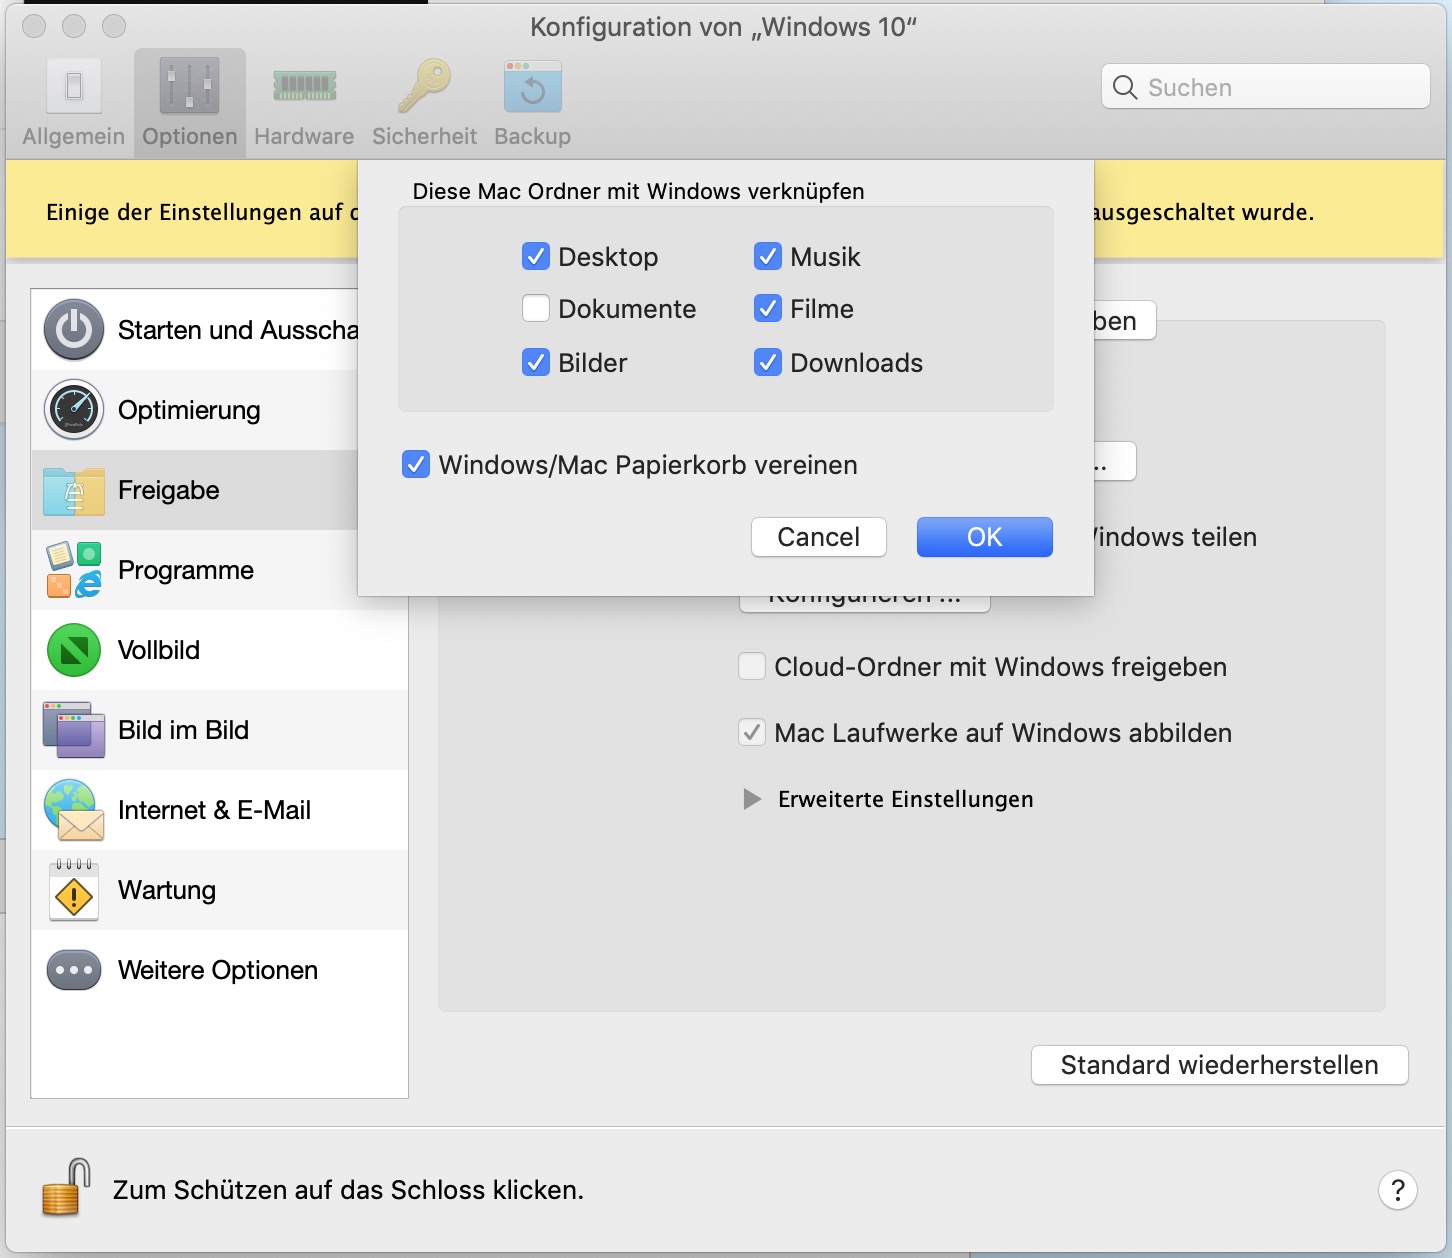
Task: Click Standard wiederherstellen button
Action: [x=1220, y=1065]
